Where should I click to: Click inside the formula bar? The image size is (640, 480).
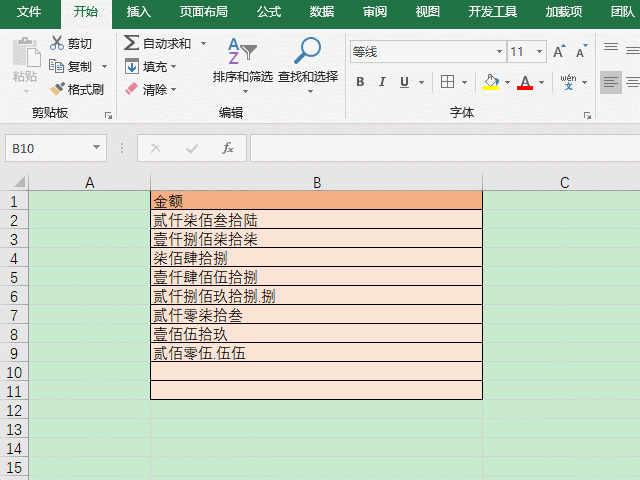(x=445, y=148)
